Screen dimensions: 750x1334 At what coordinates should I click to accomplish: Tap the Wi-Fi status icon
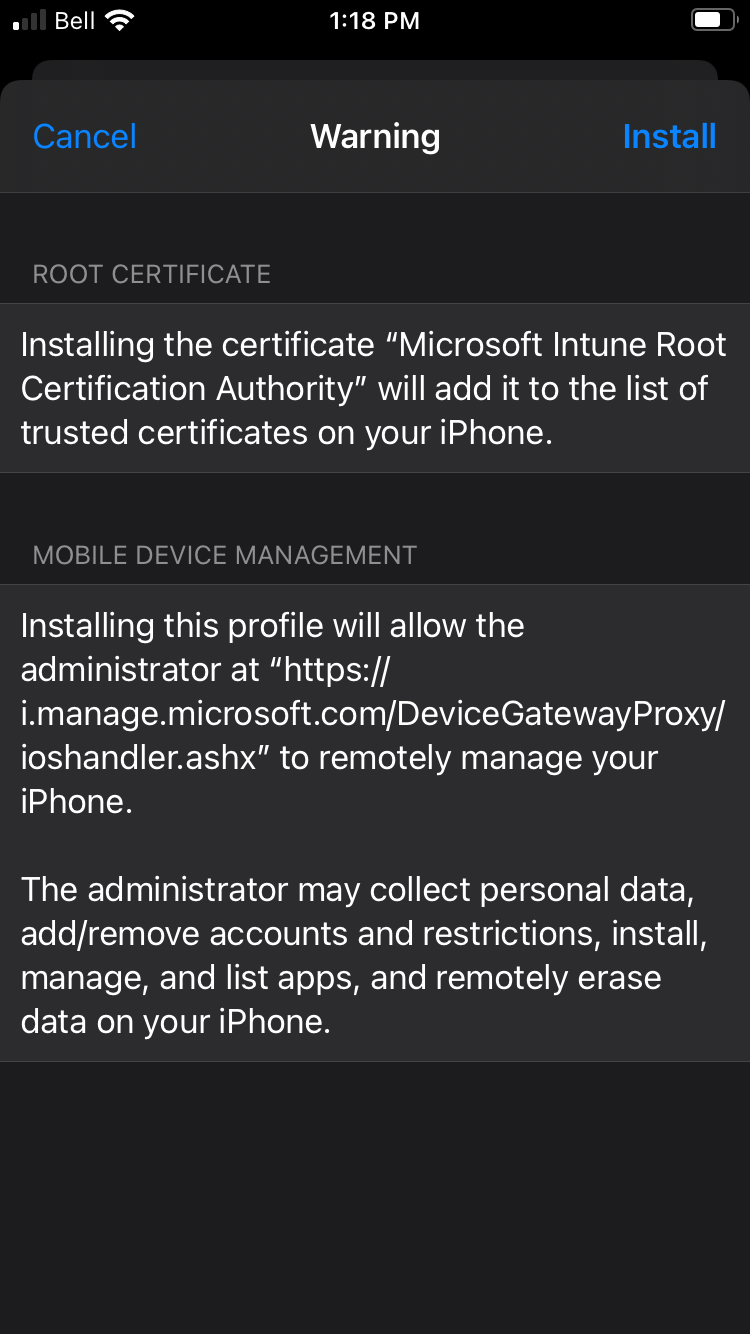pos(121,21)
